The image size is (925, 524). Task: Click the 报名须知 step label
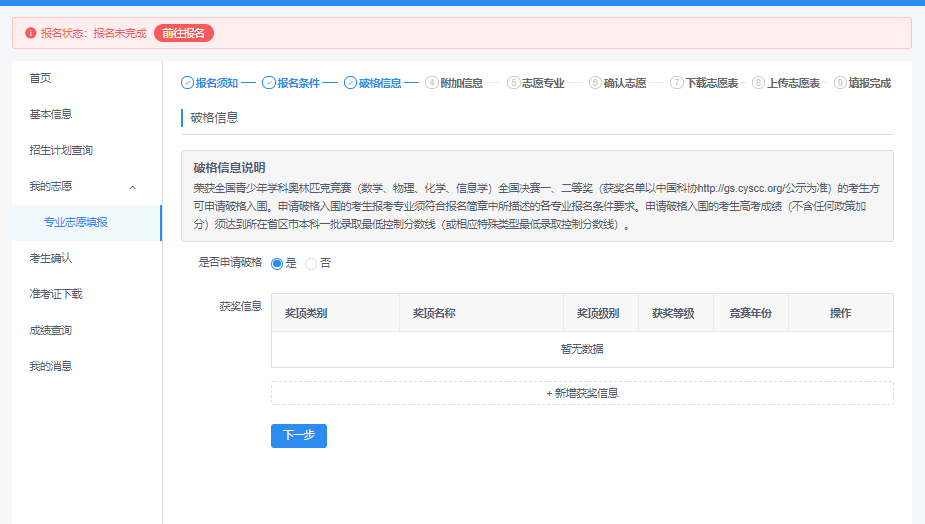[x=217, y=83]
